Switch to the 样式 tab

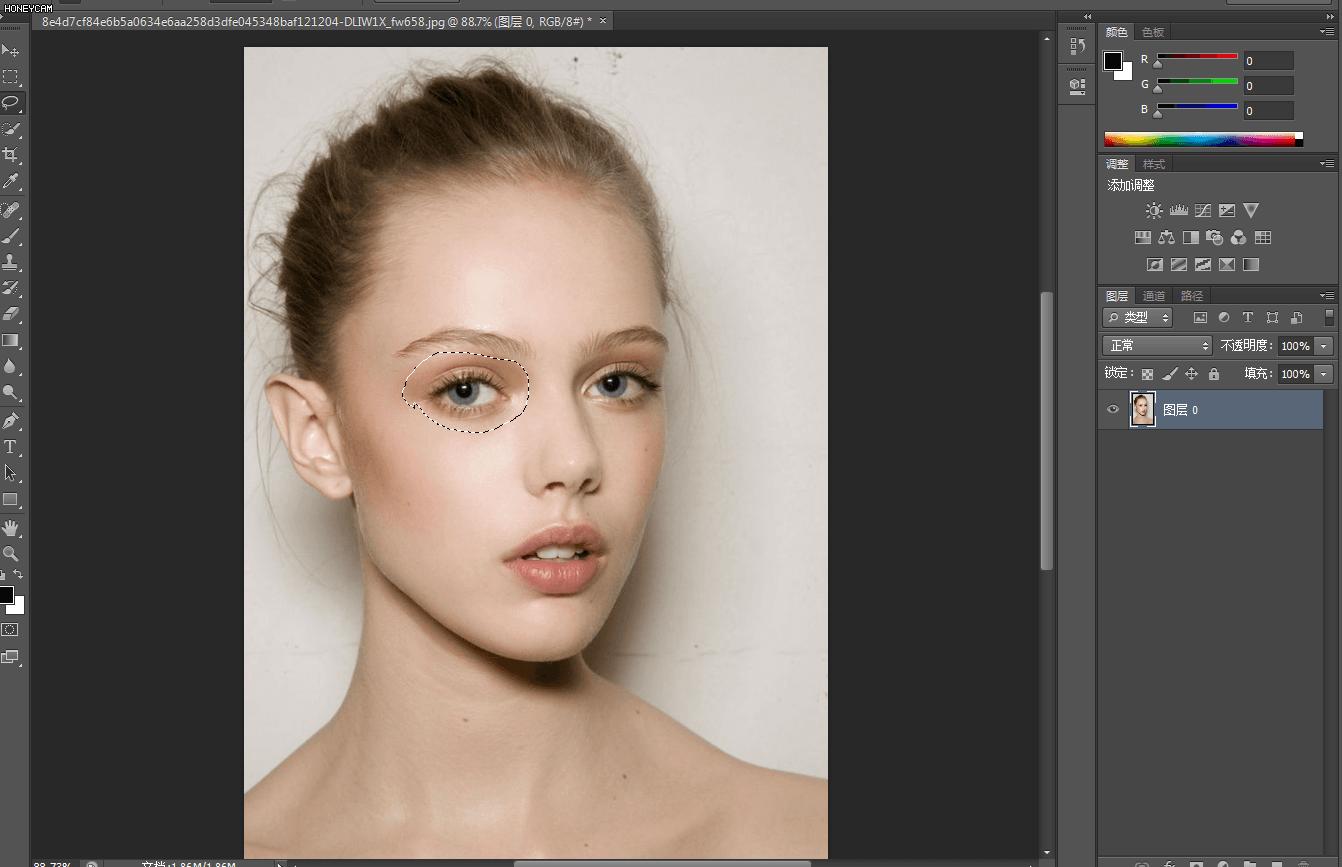(x=1154, y=164)
